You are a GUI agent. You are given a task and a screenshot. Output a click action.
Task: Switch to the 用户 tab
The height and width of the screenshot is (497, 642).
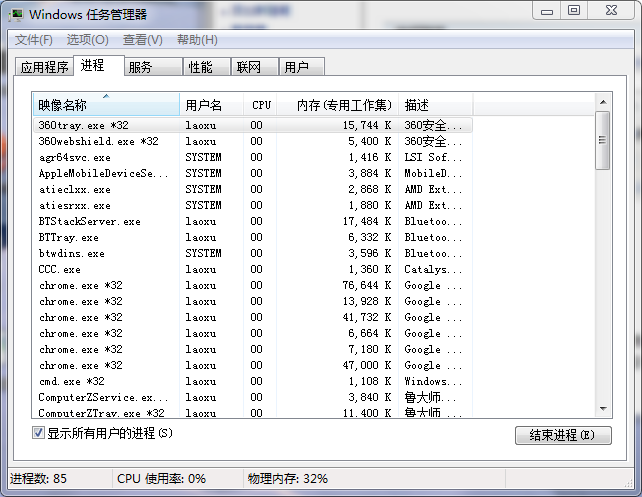pyautogui.click(x=302, y=67)
